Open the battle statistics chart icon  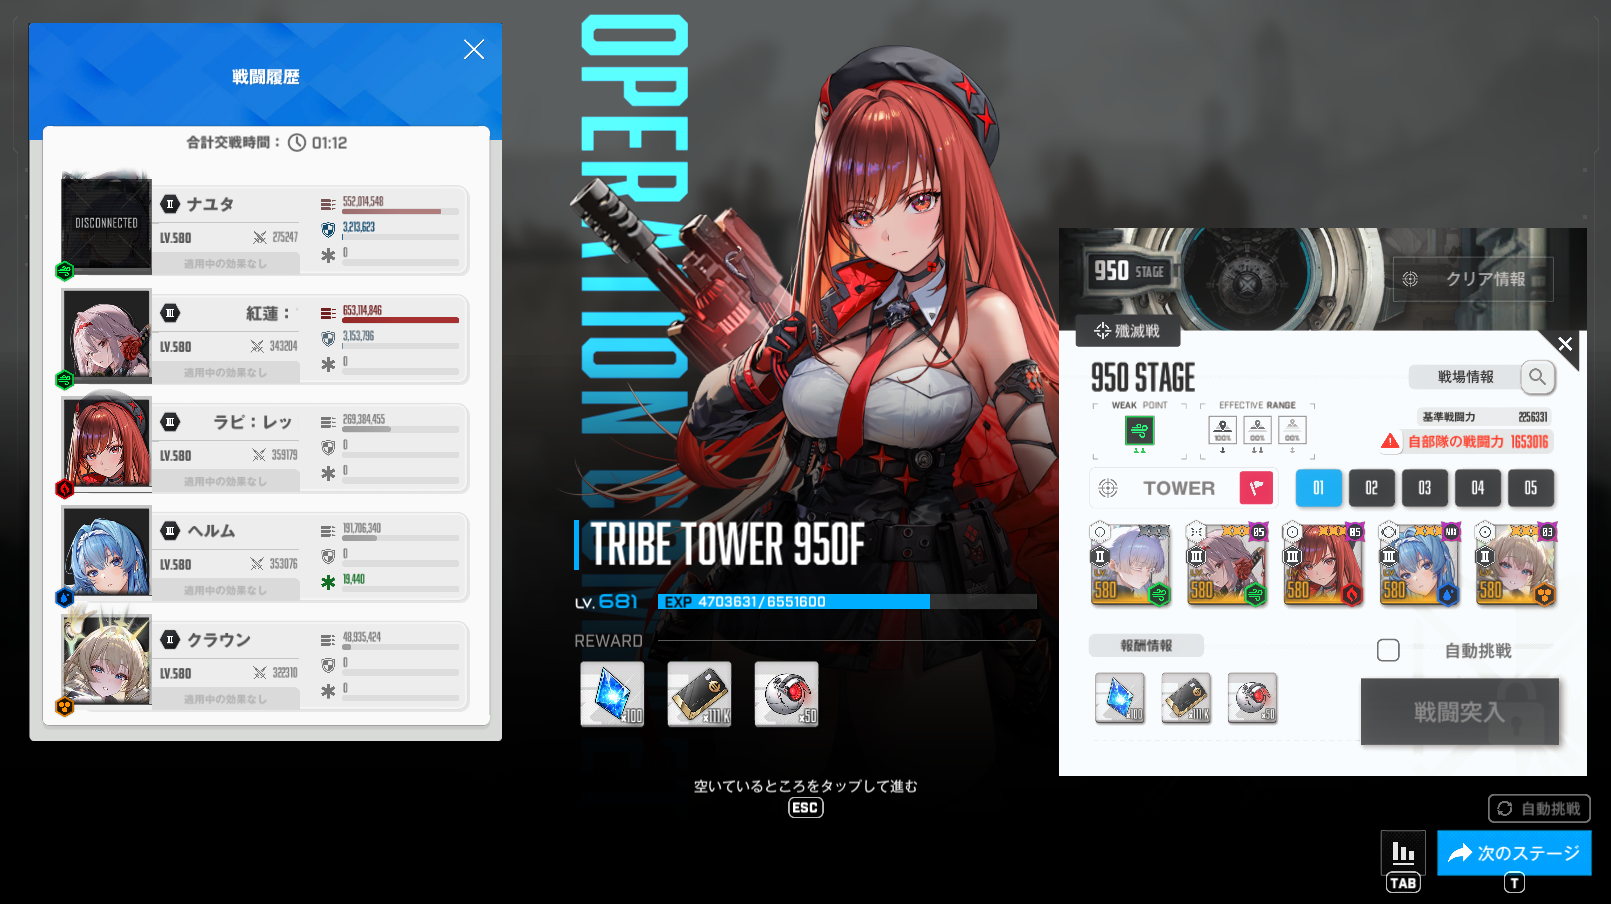(x=1402, y=853)
